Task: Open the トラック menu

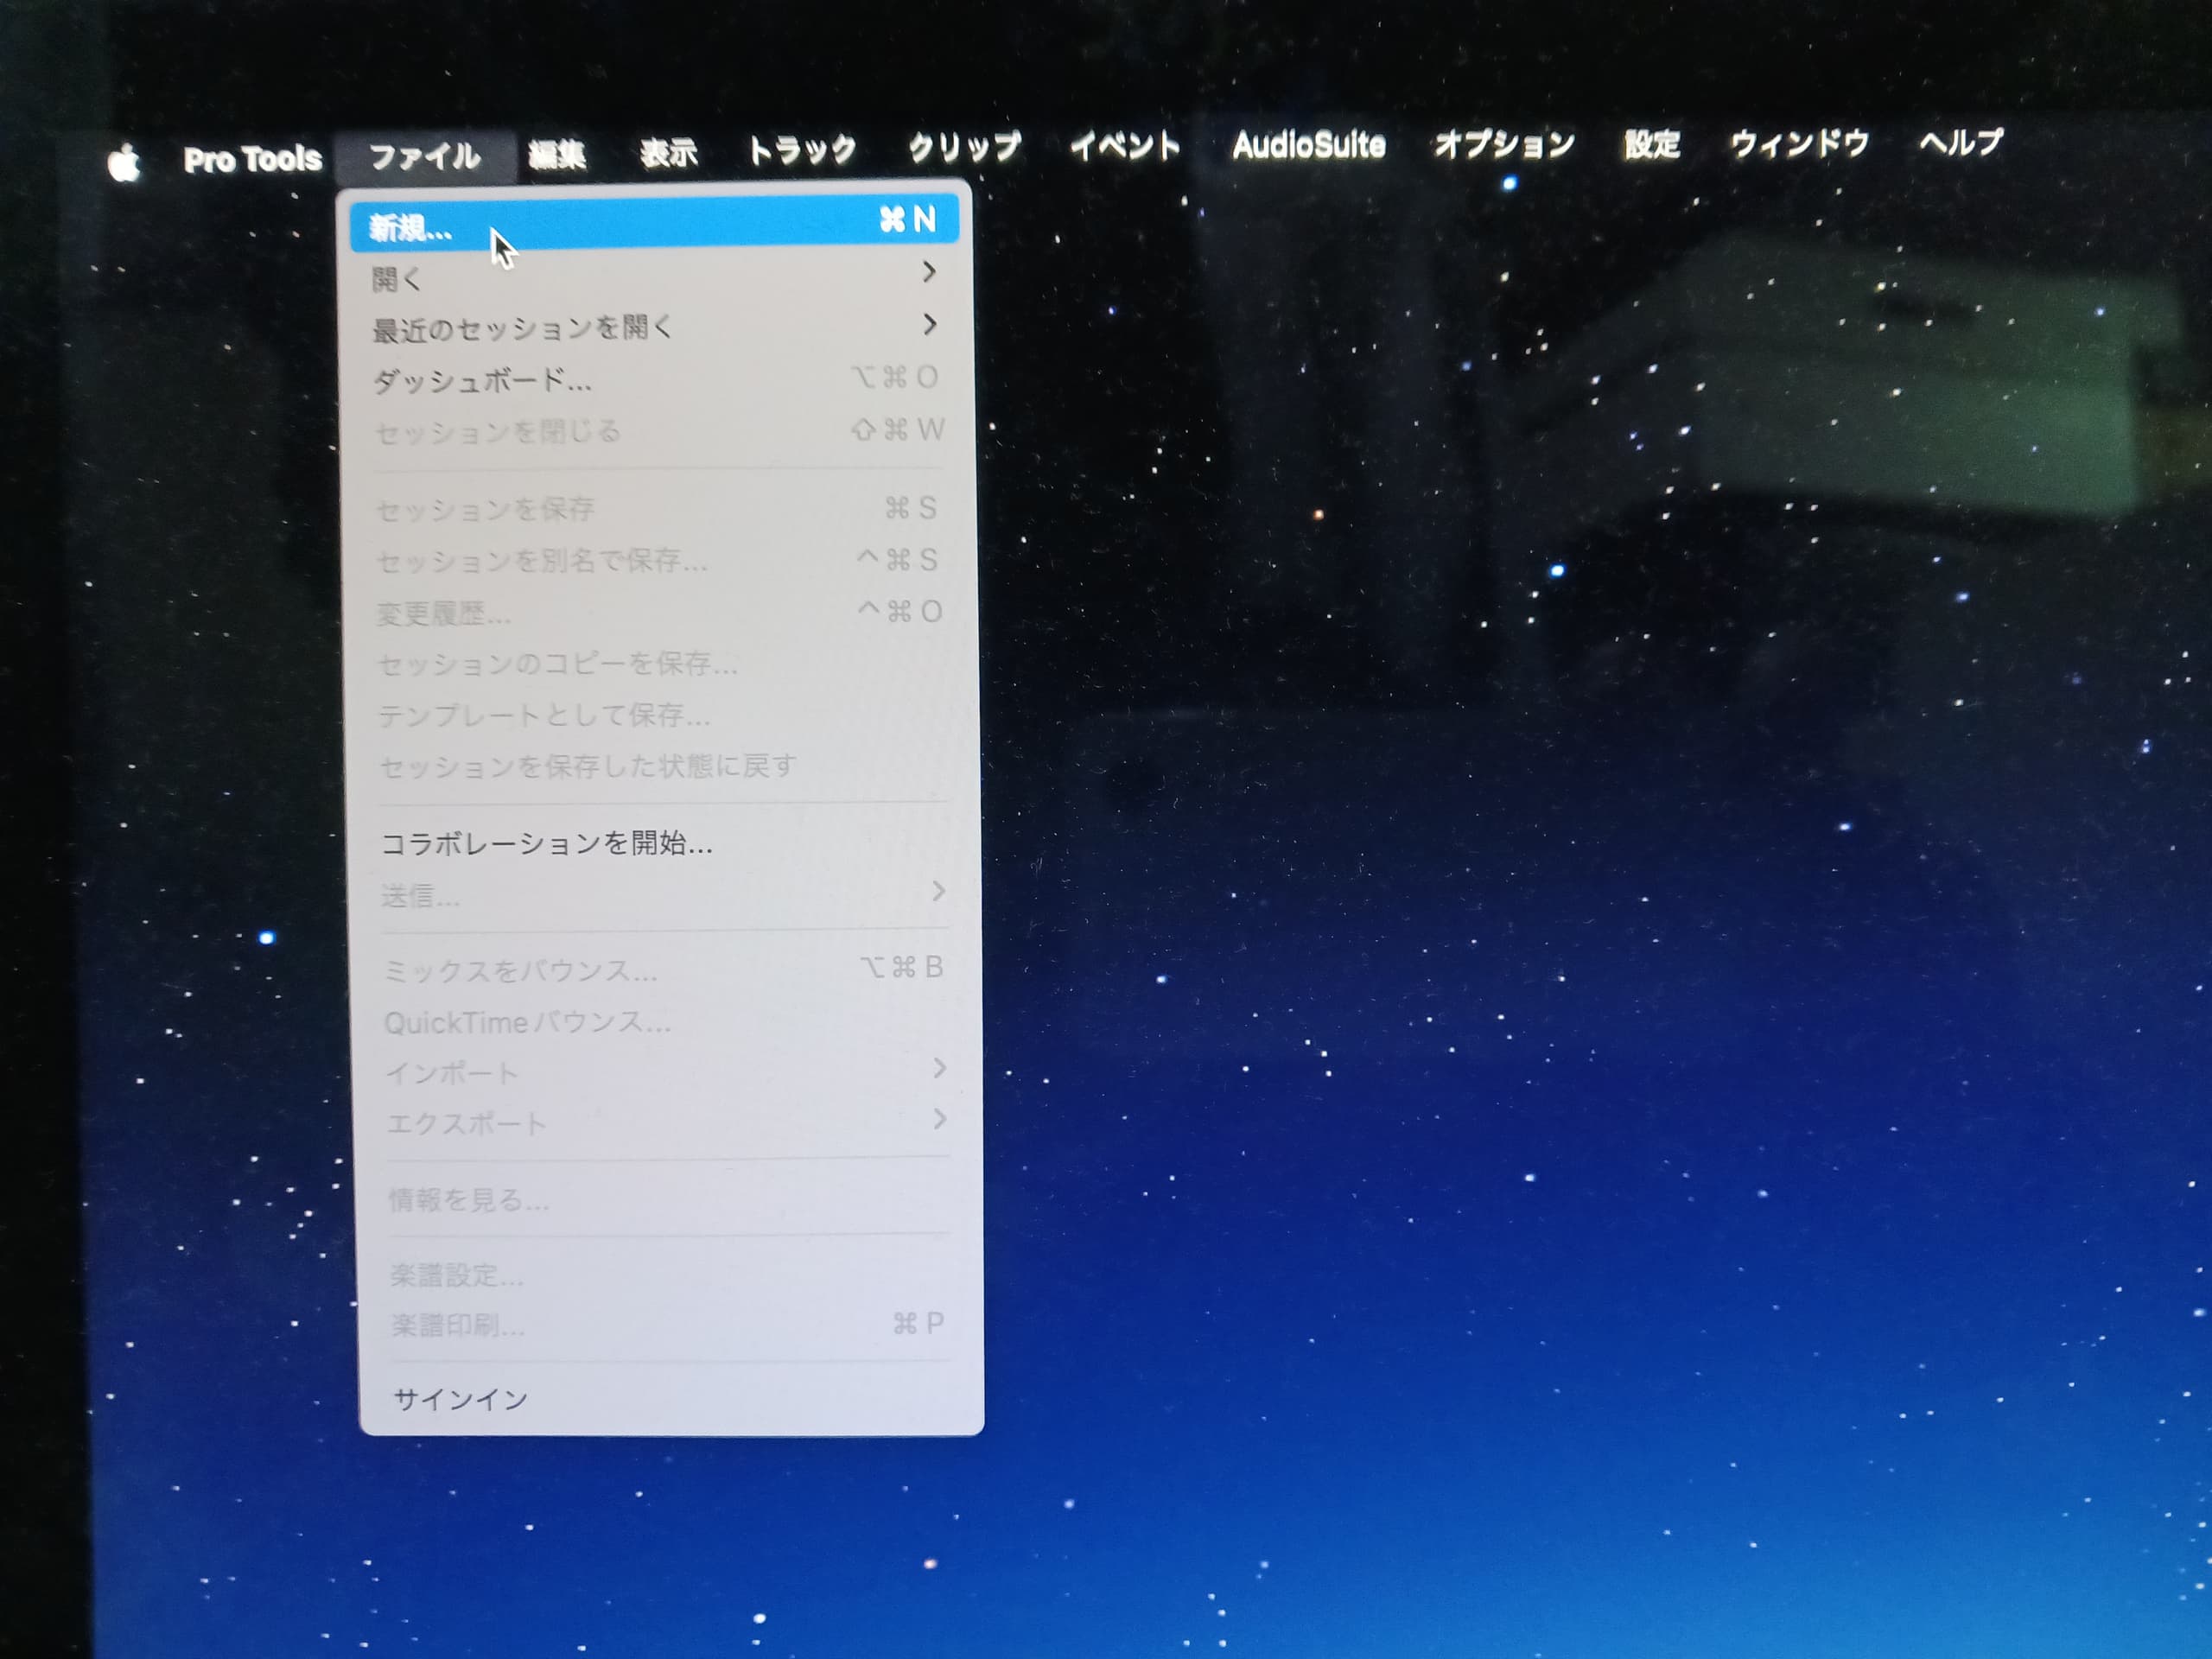Action: pyautogui.click(x=801, y=150)
